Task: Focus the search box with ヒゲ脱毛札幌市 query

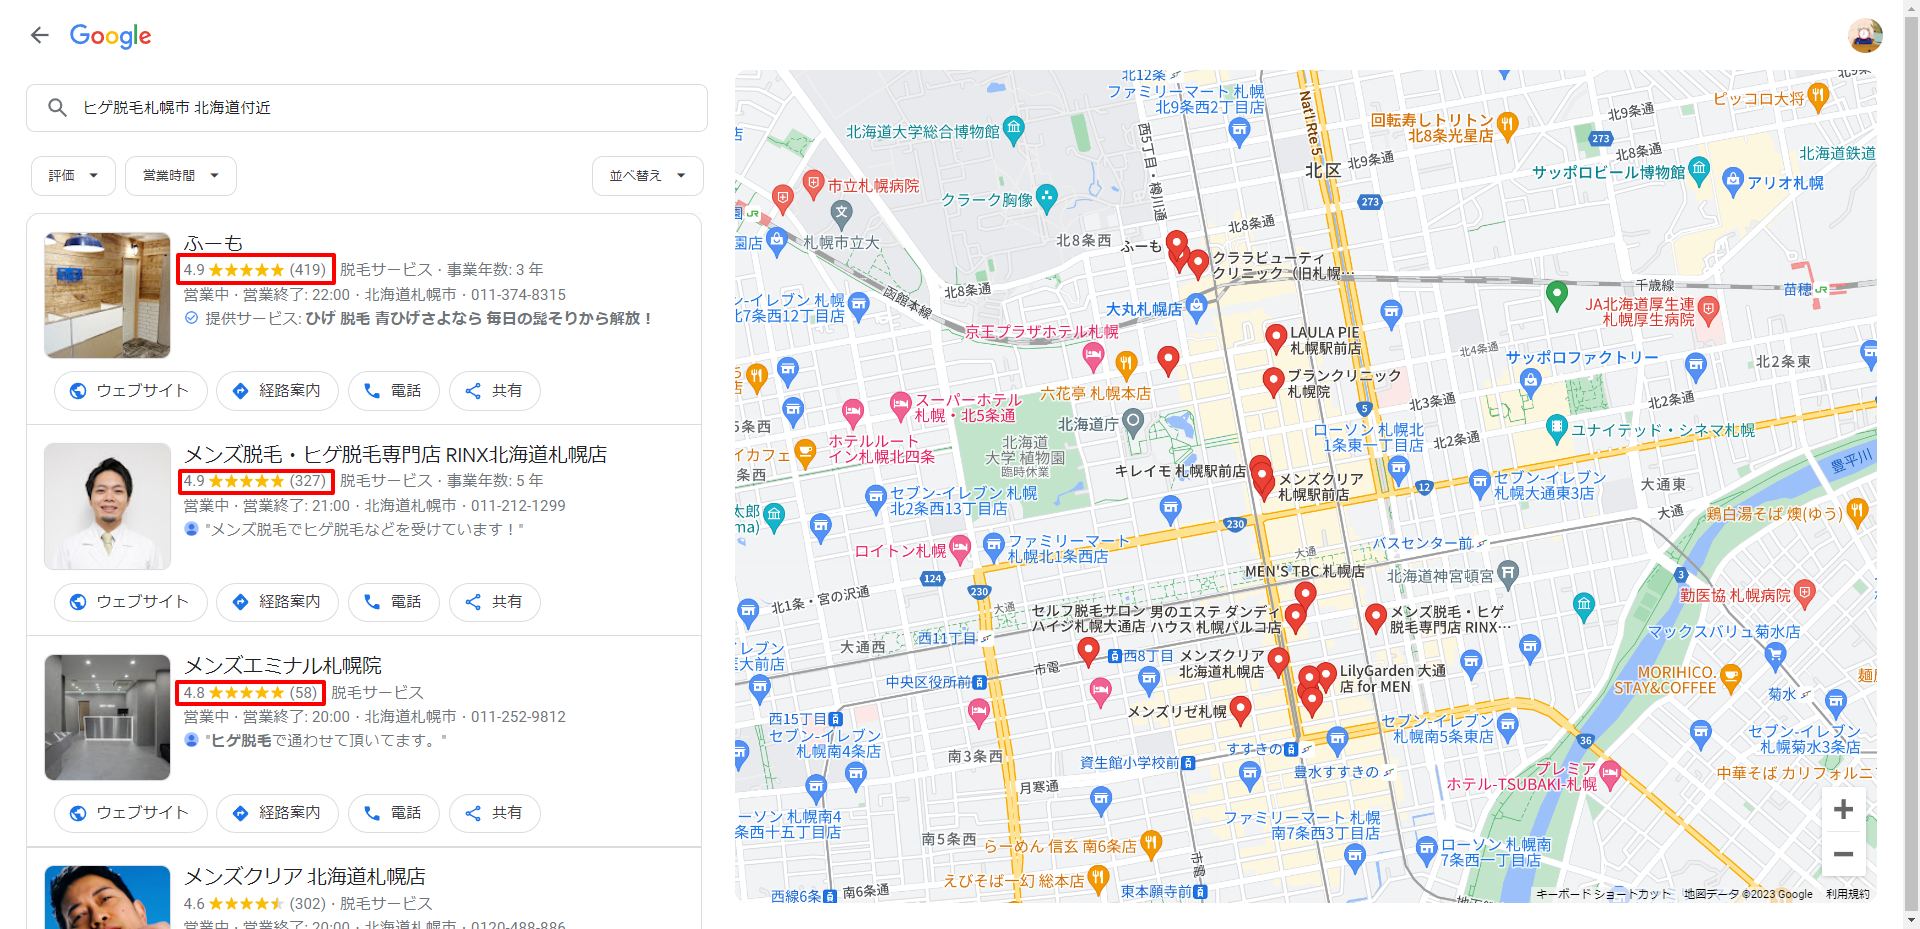Action: coord(367,108)
